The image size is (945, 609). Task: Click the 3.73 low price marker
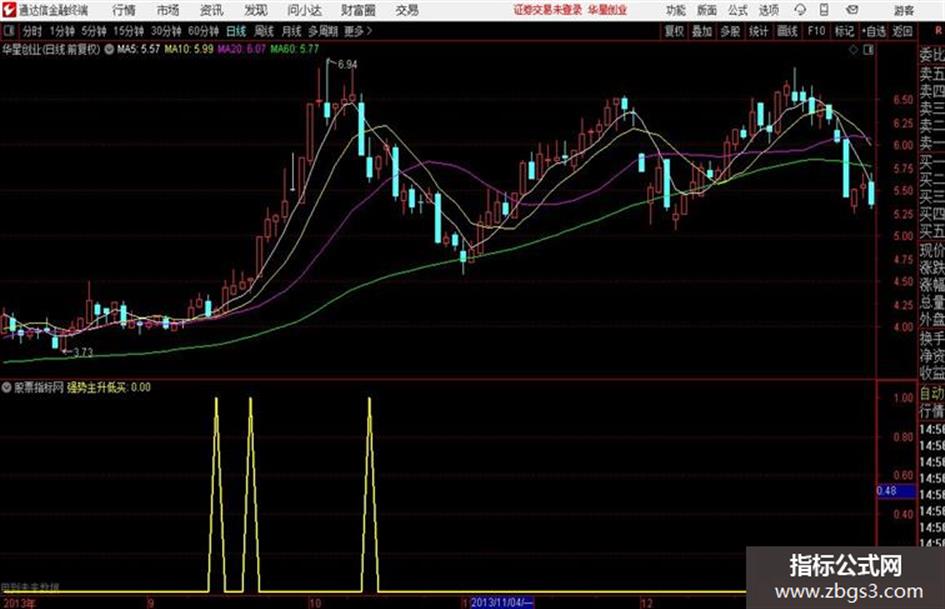83,352
